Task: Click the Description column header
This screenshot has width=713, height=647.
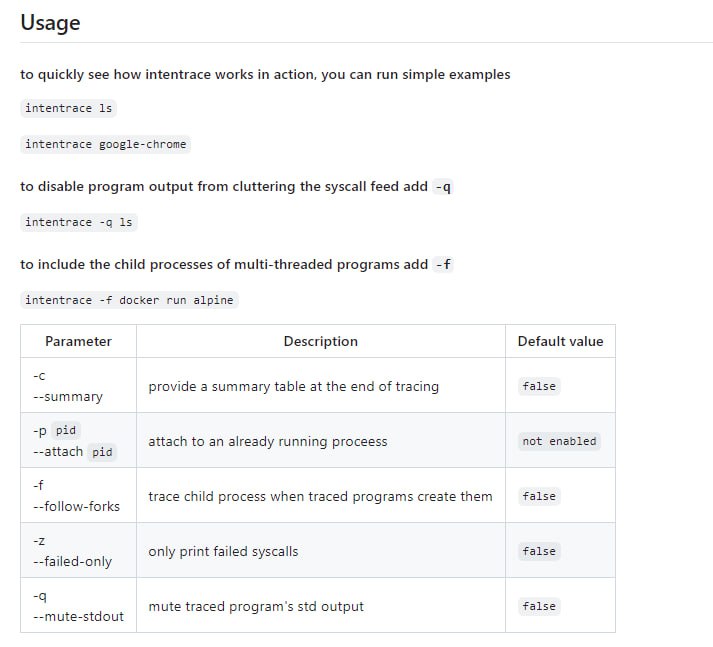Action: pos(320,341)
